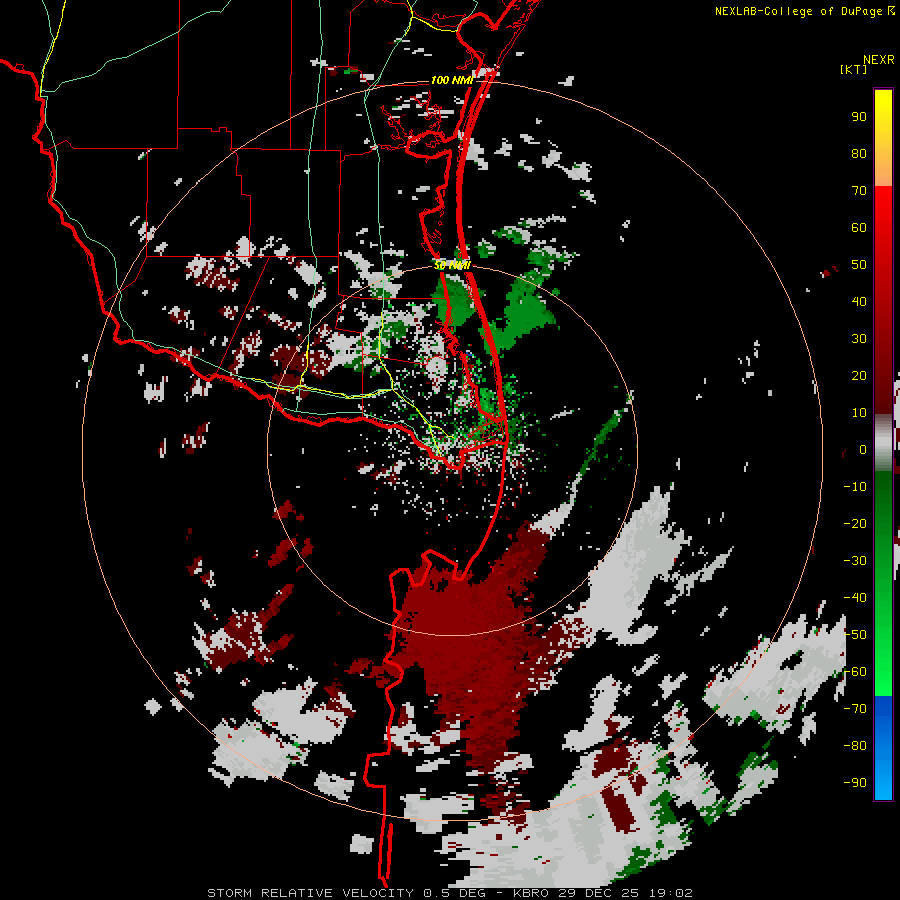Click the -70 knot scale label

coord(855,709)
